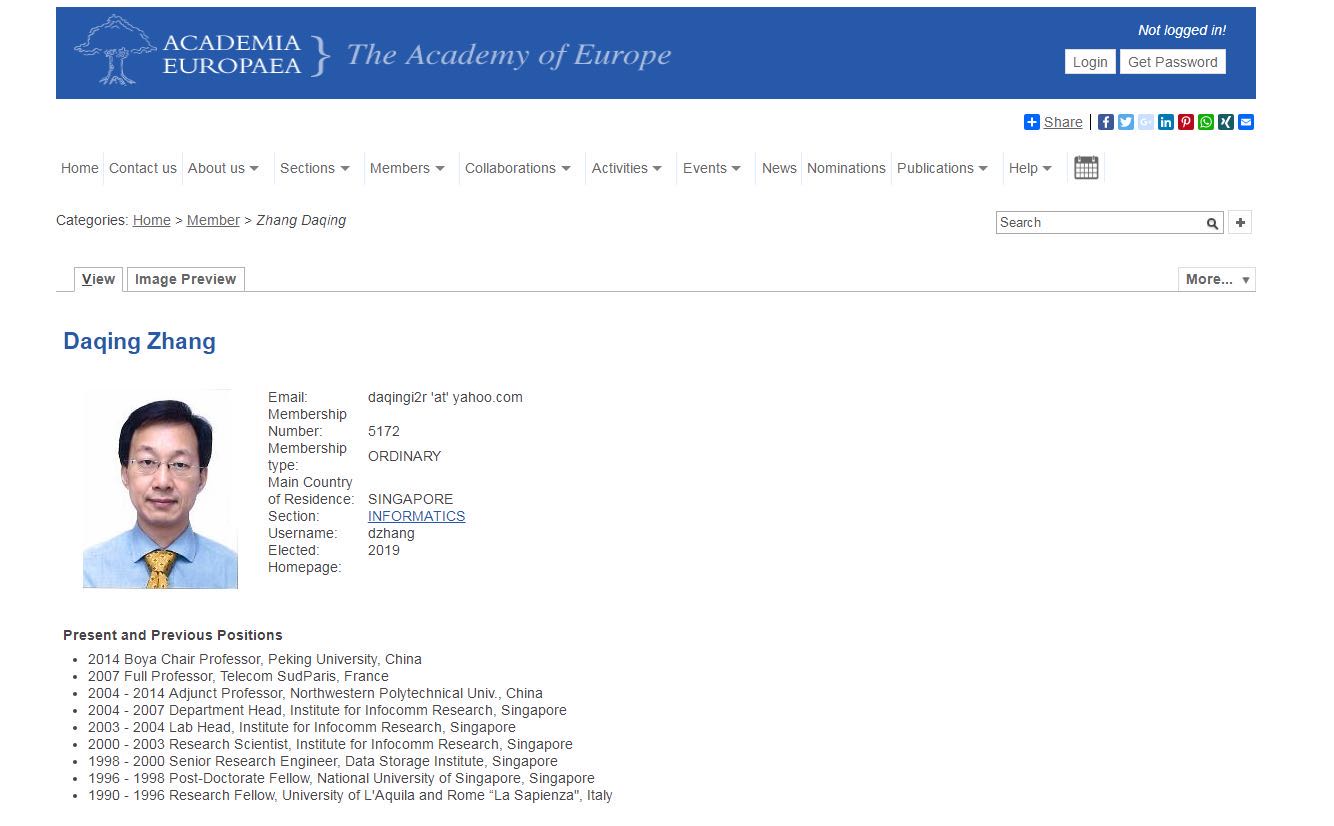
Task: Click the Get Password button
Action: [x=1172, y=62]
